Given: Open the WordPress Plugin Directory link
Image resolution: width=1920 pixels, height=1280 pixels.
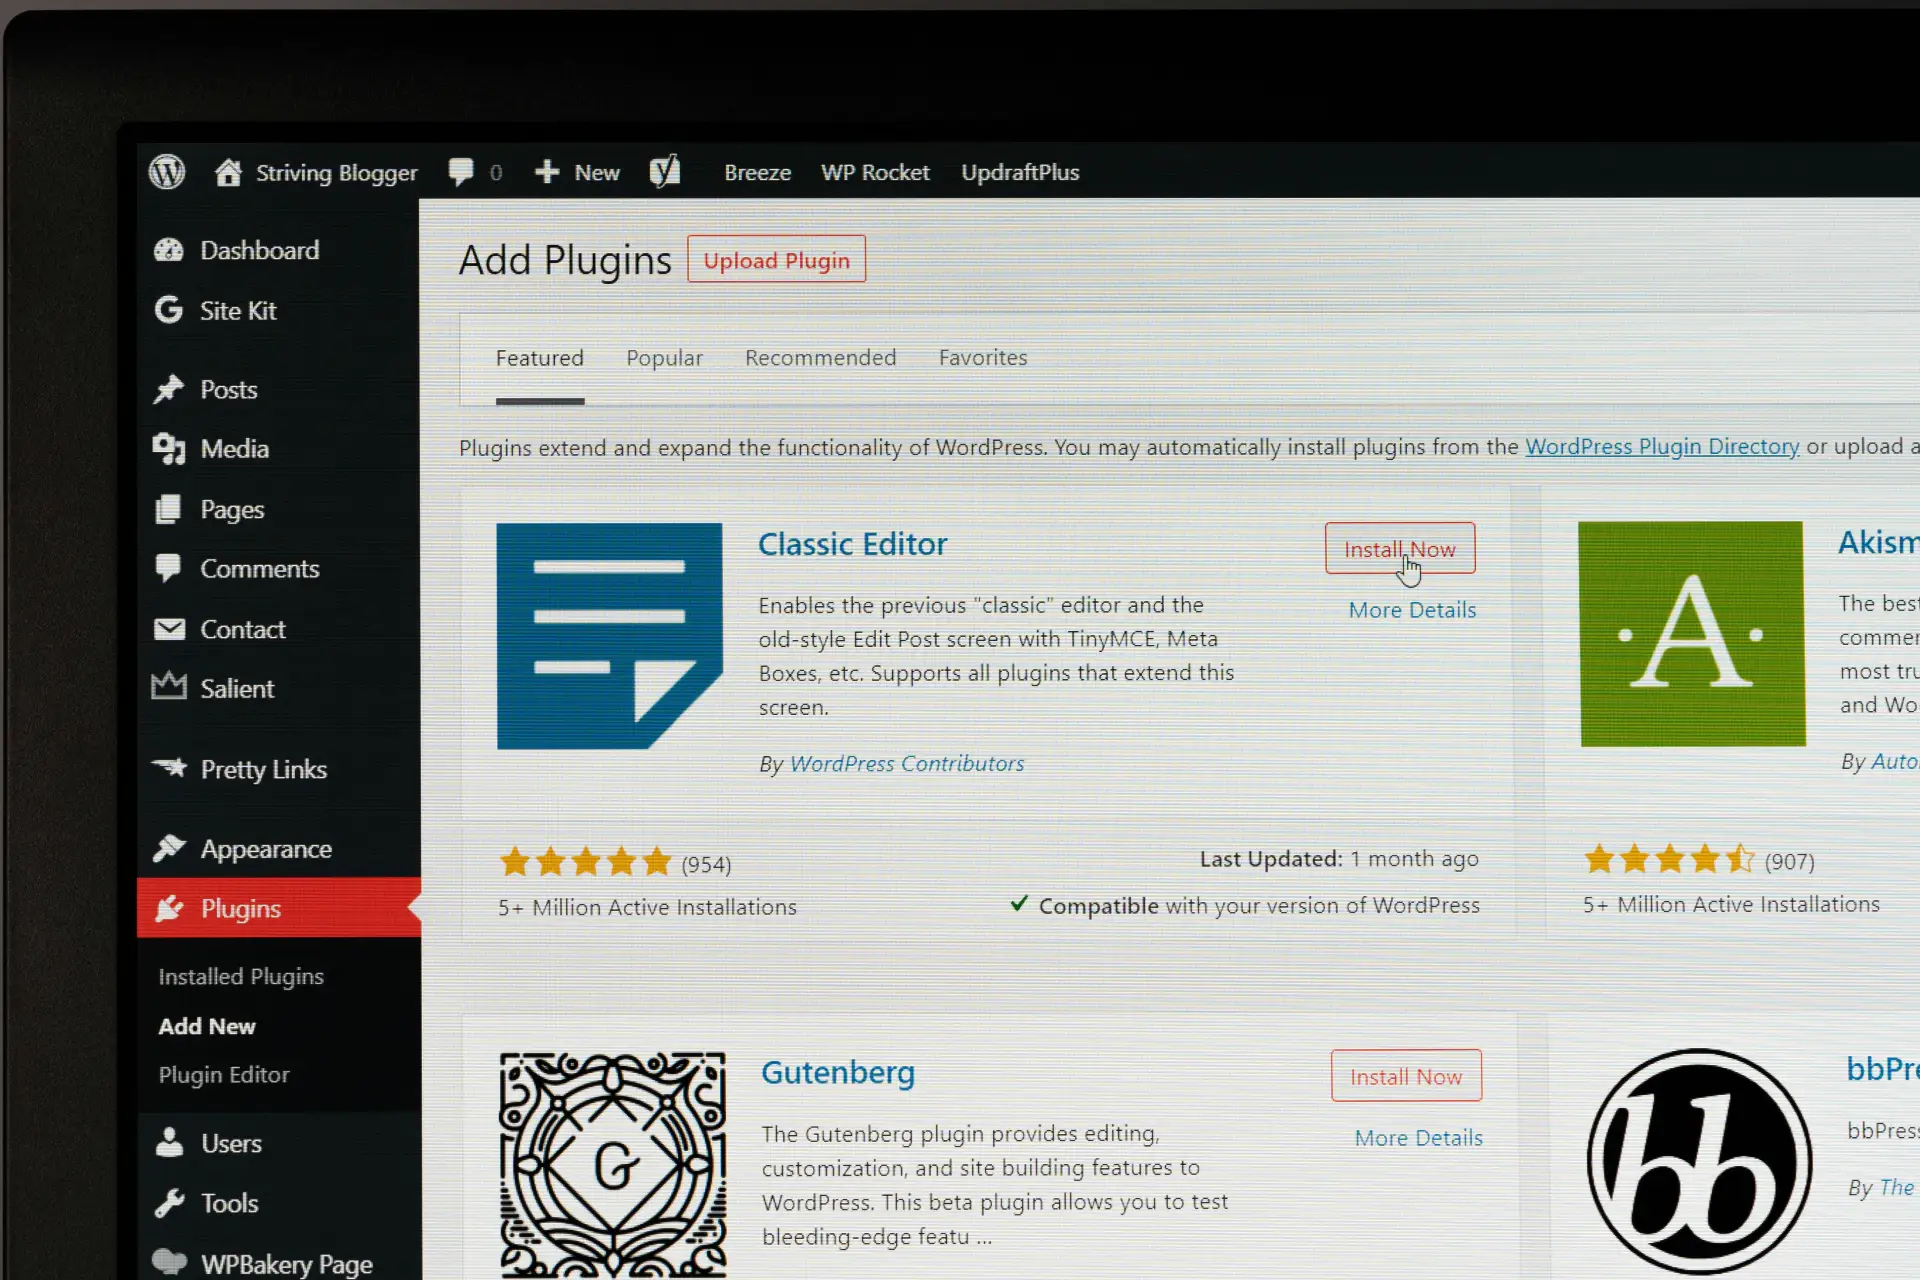Looking at the screenshot, I should coord(1661,447).
